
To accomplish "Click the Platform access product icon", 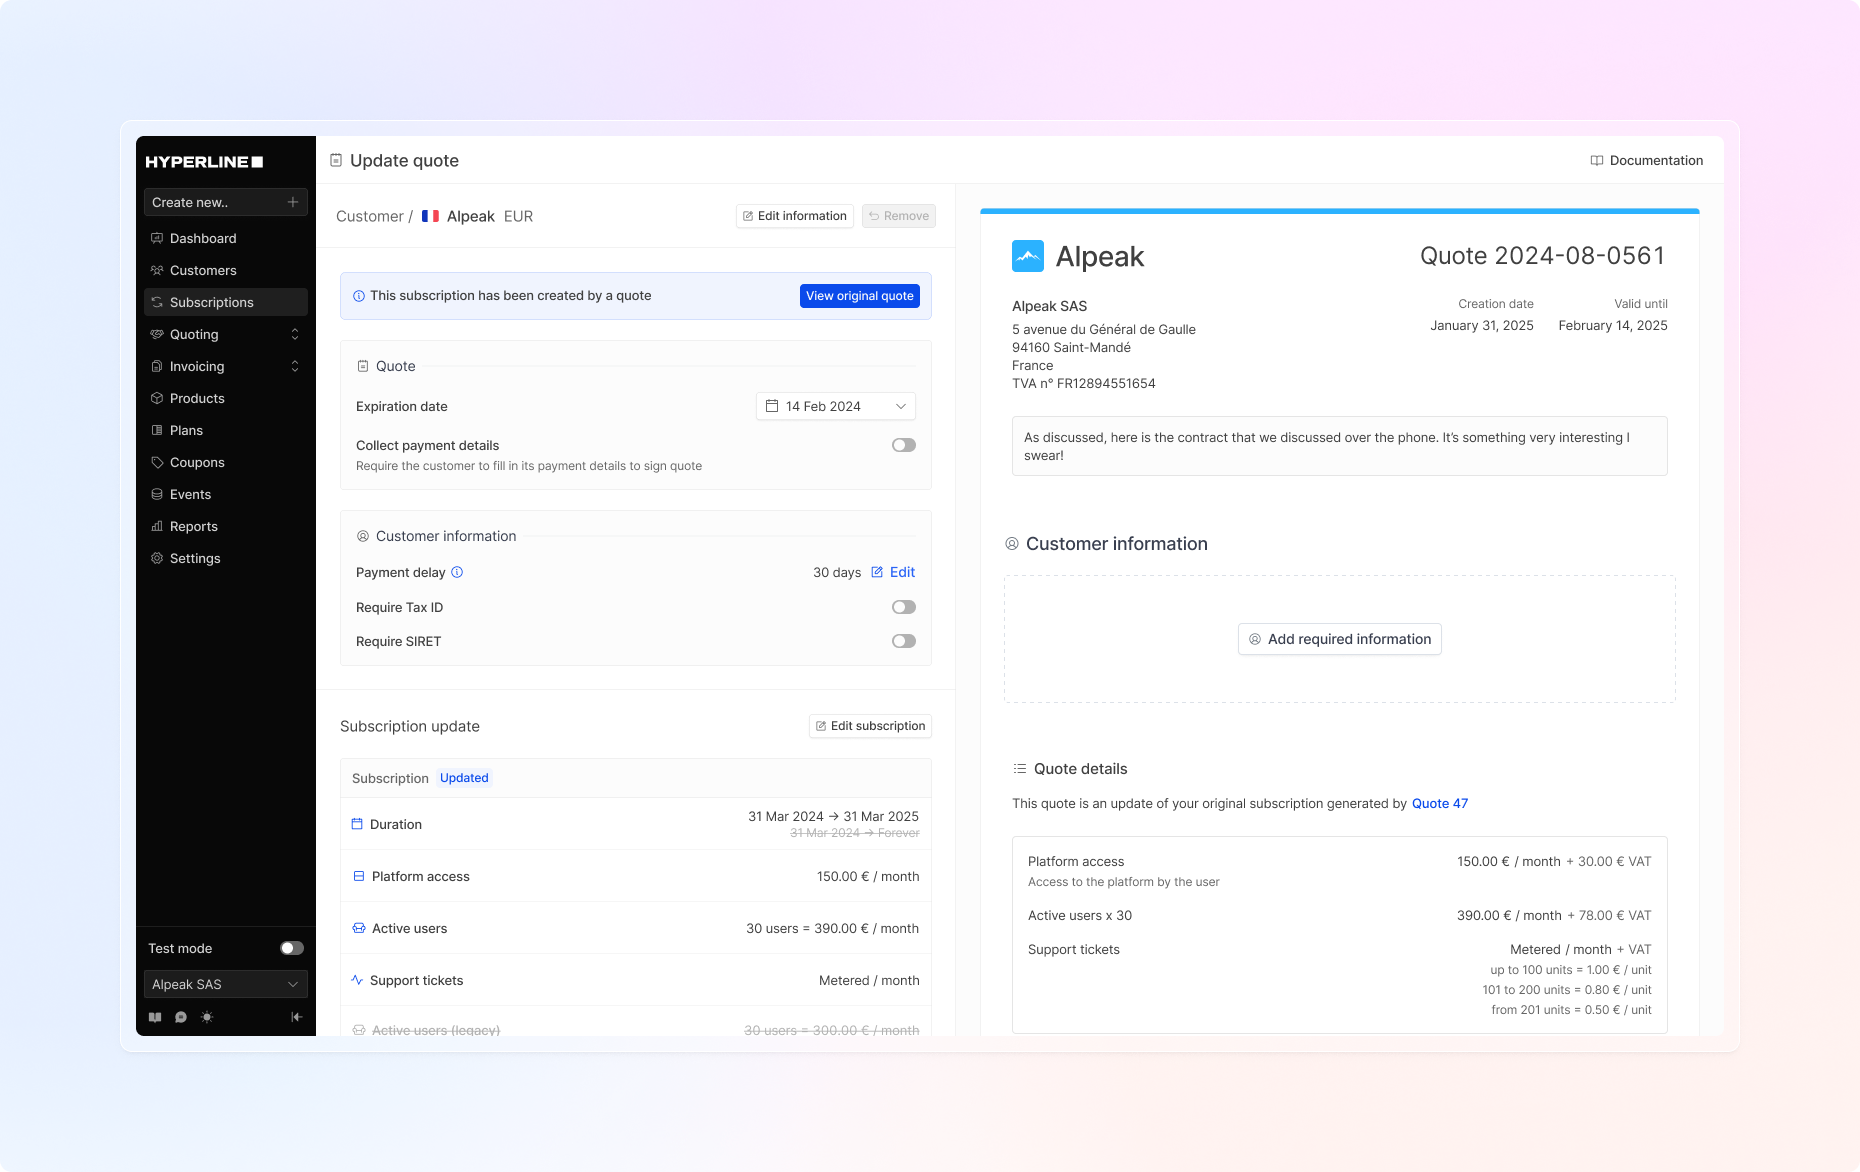I will coord(359,876).
